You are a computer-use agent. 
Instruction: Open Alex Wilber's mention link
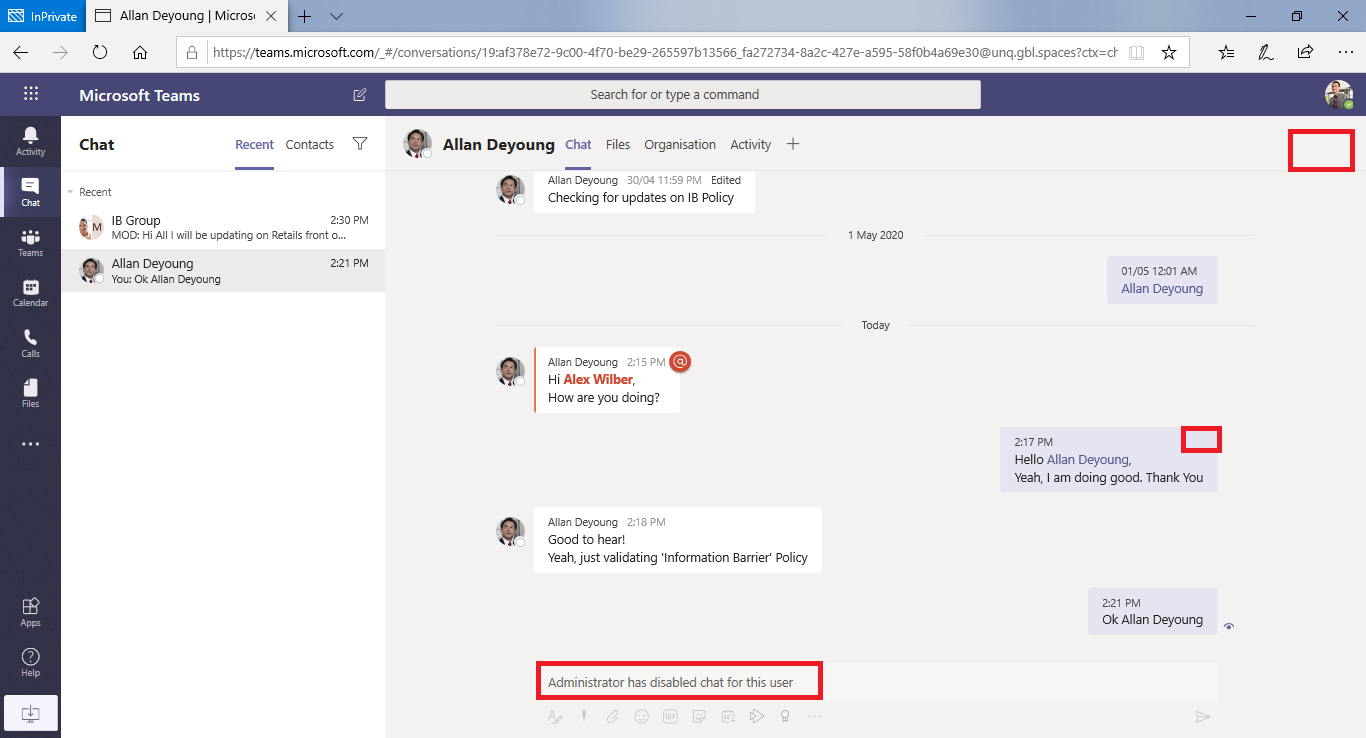(595, 379)
